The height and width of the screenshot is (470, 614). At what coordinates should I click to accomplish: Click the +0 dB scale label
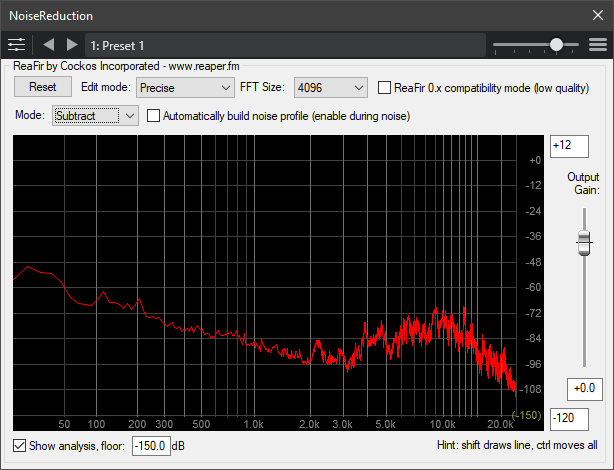tap(535, 160)
